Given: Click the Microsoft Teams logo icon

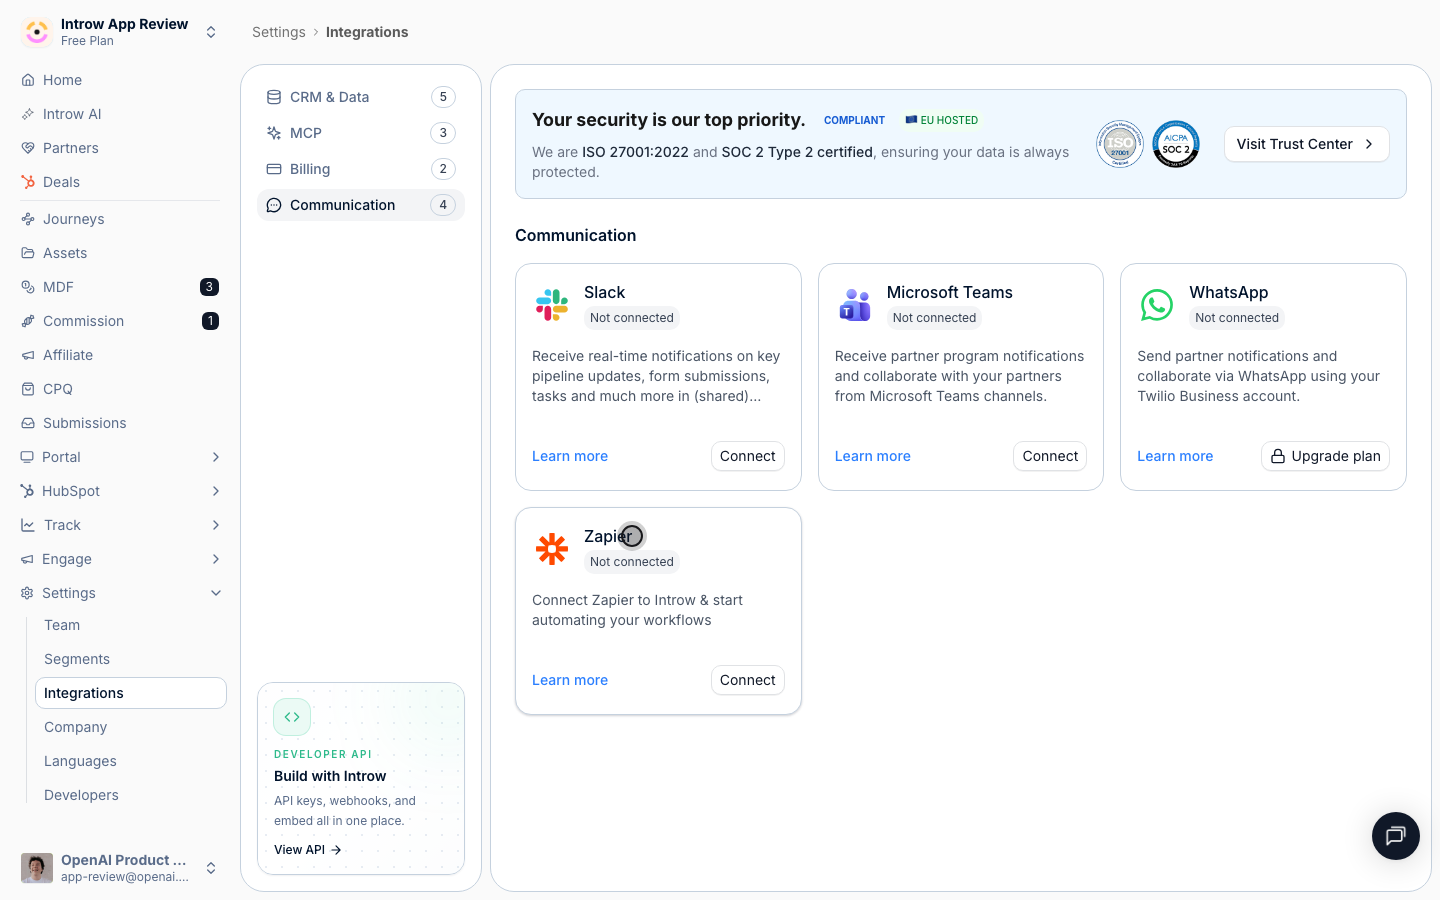Looking at the screenshot, I should pos(855,304).
